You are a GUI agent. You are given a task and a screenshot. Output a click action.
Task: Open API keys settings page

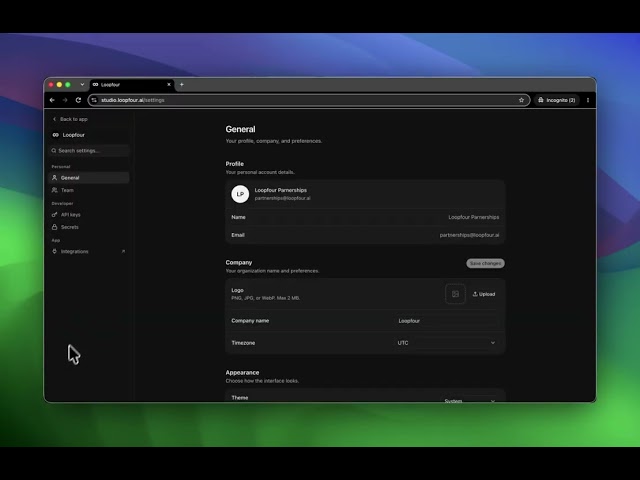89,215
